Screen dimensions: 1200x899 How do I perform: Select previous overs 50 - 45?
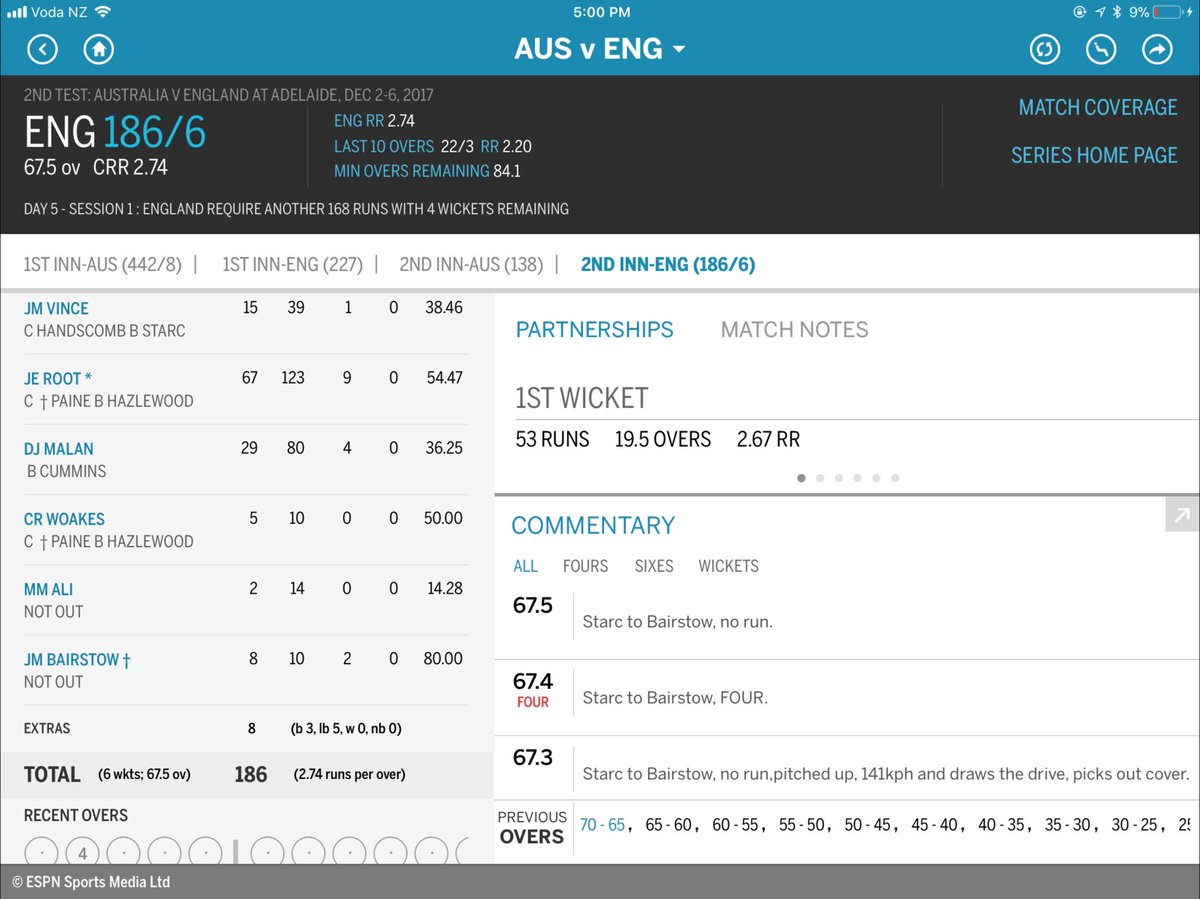(867, 825)
